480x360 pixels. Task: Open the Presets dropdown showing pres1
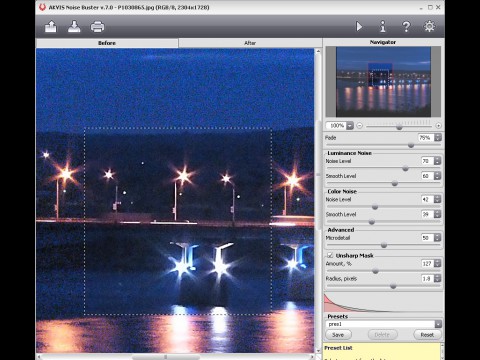coord(438,324)
